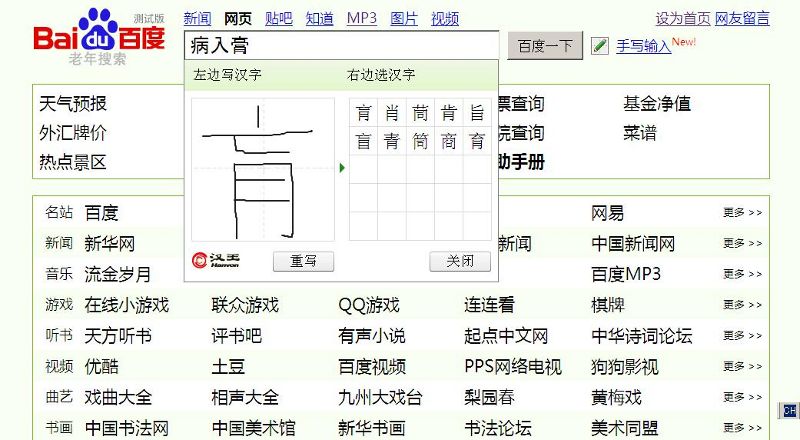
Task: Open QQ游戏 link
Action: coord(369,305)
